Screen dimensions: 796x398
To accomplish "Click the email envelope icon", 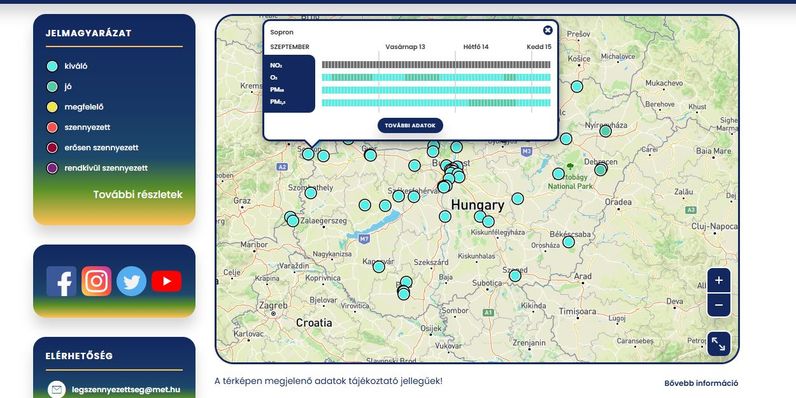I will (x=57, y=390).
